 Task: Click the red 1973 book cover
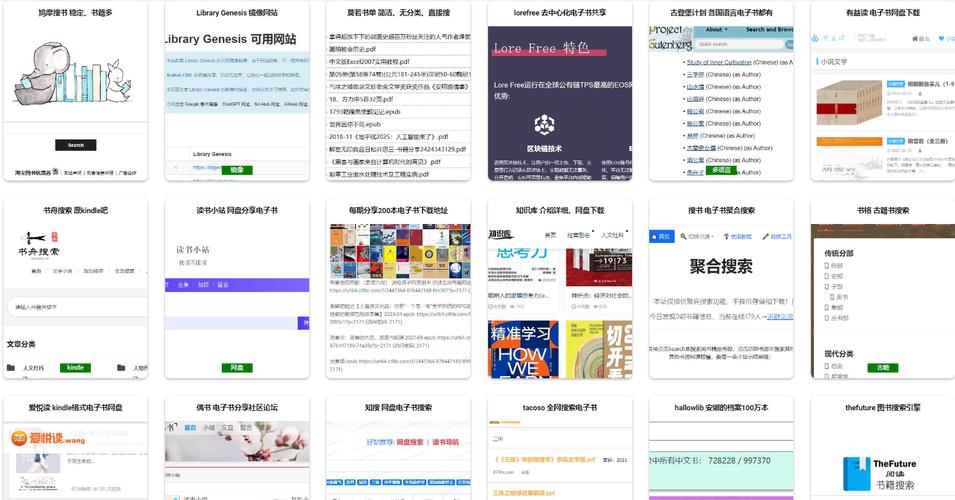coord(599,267)
